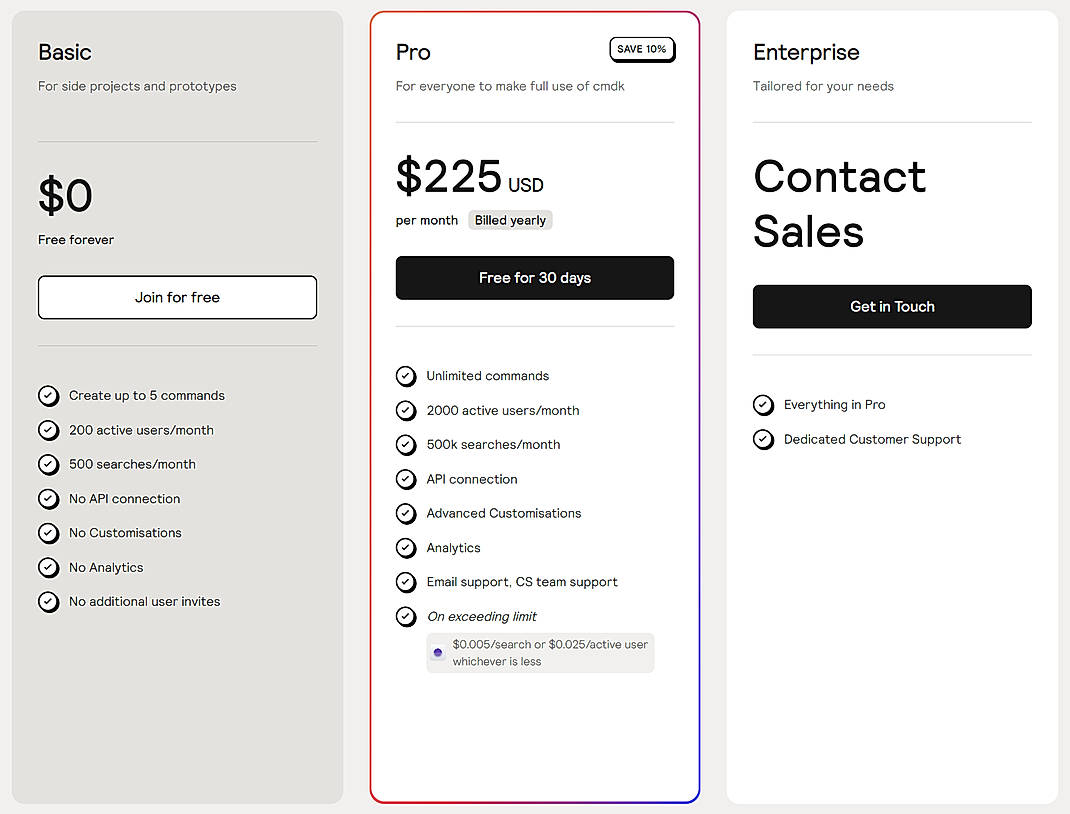This screenshot has height=814, width=1070.
Task: Click the Join for free button
Action: [x=177, y=297]
